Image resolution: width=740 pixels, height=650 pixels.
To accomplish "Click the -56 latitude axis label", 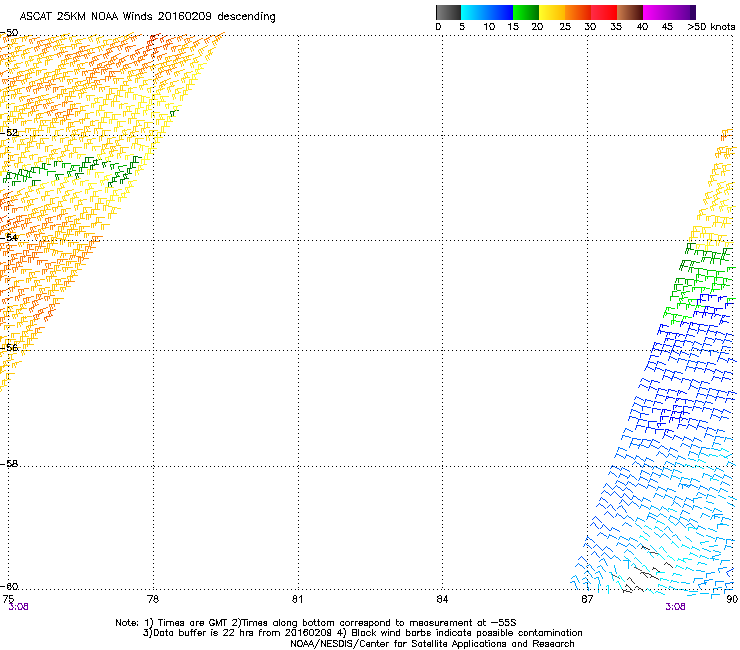I will [x=9, y=347].
